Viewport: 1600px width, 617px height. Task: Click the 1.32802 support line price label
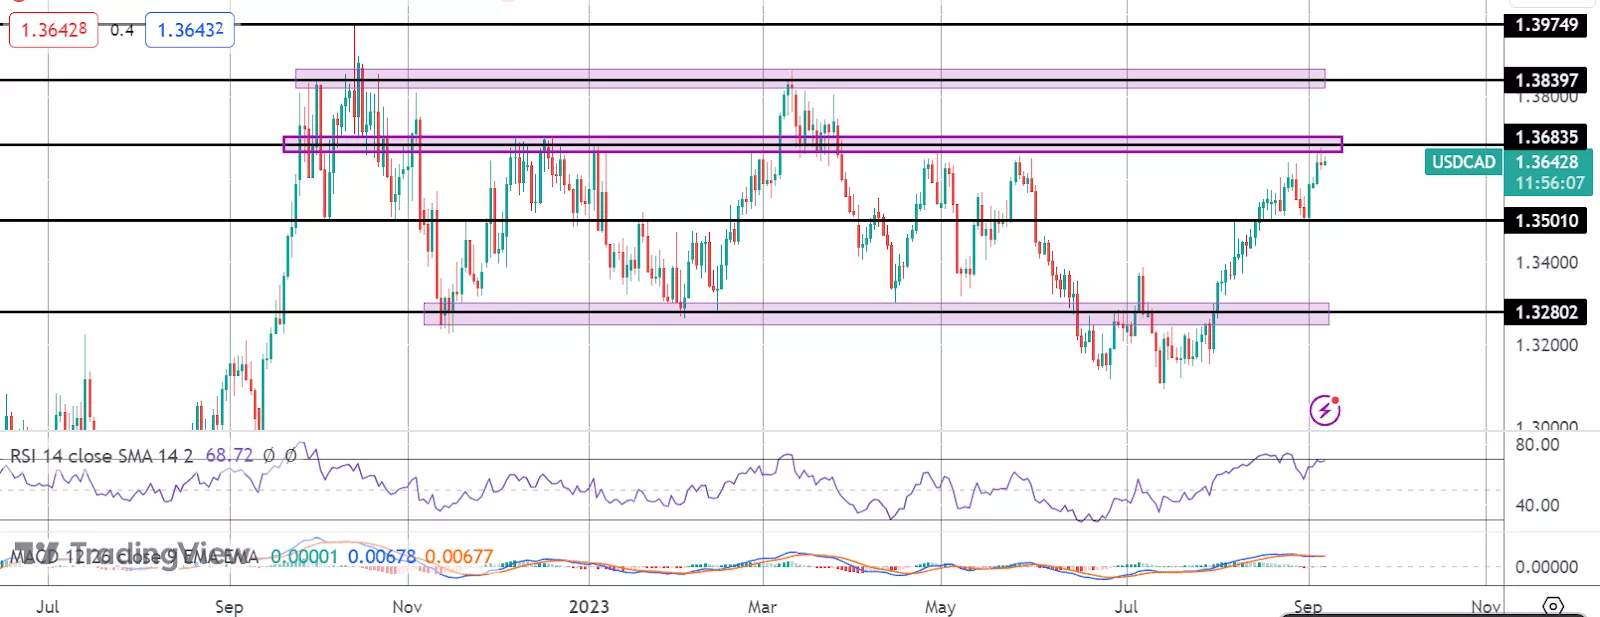[x=1546, y=312]
